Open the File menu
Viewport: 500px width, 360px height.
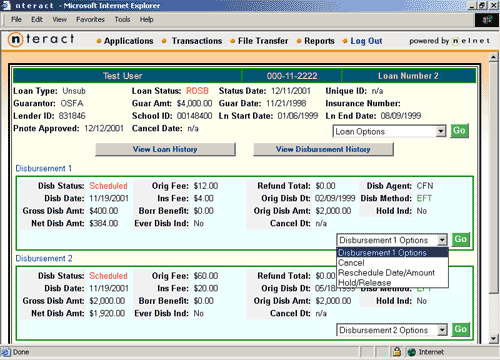coord(16,19)
